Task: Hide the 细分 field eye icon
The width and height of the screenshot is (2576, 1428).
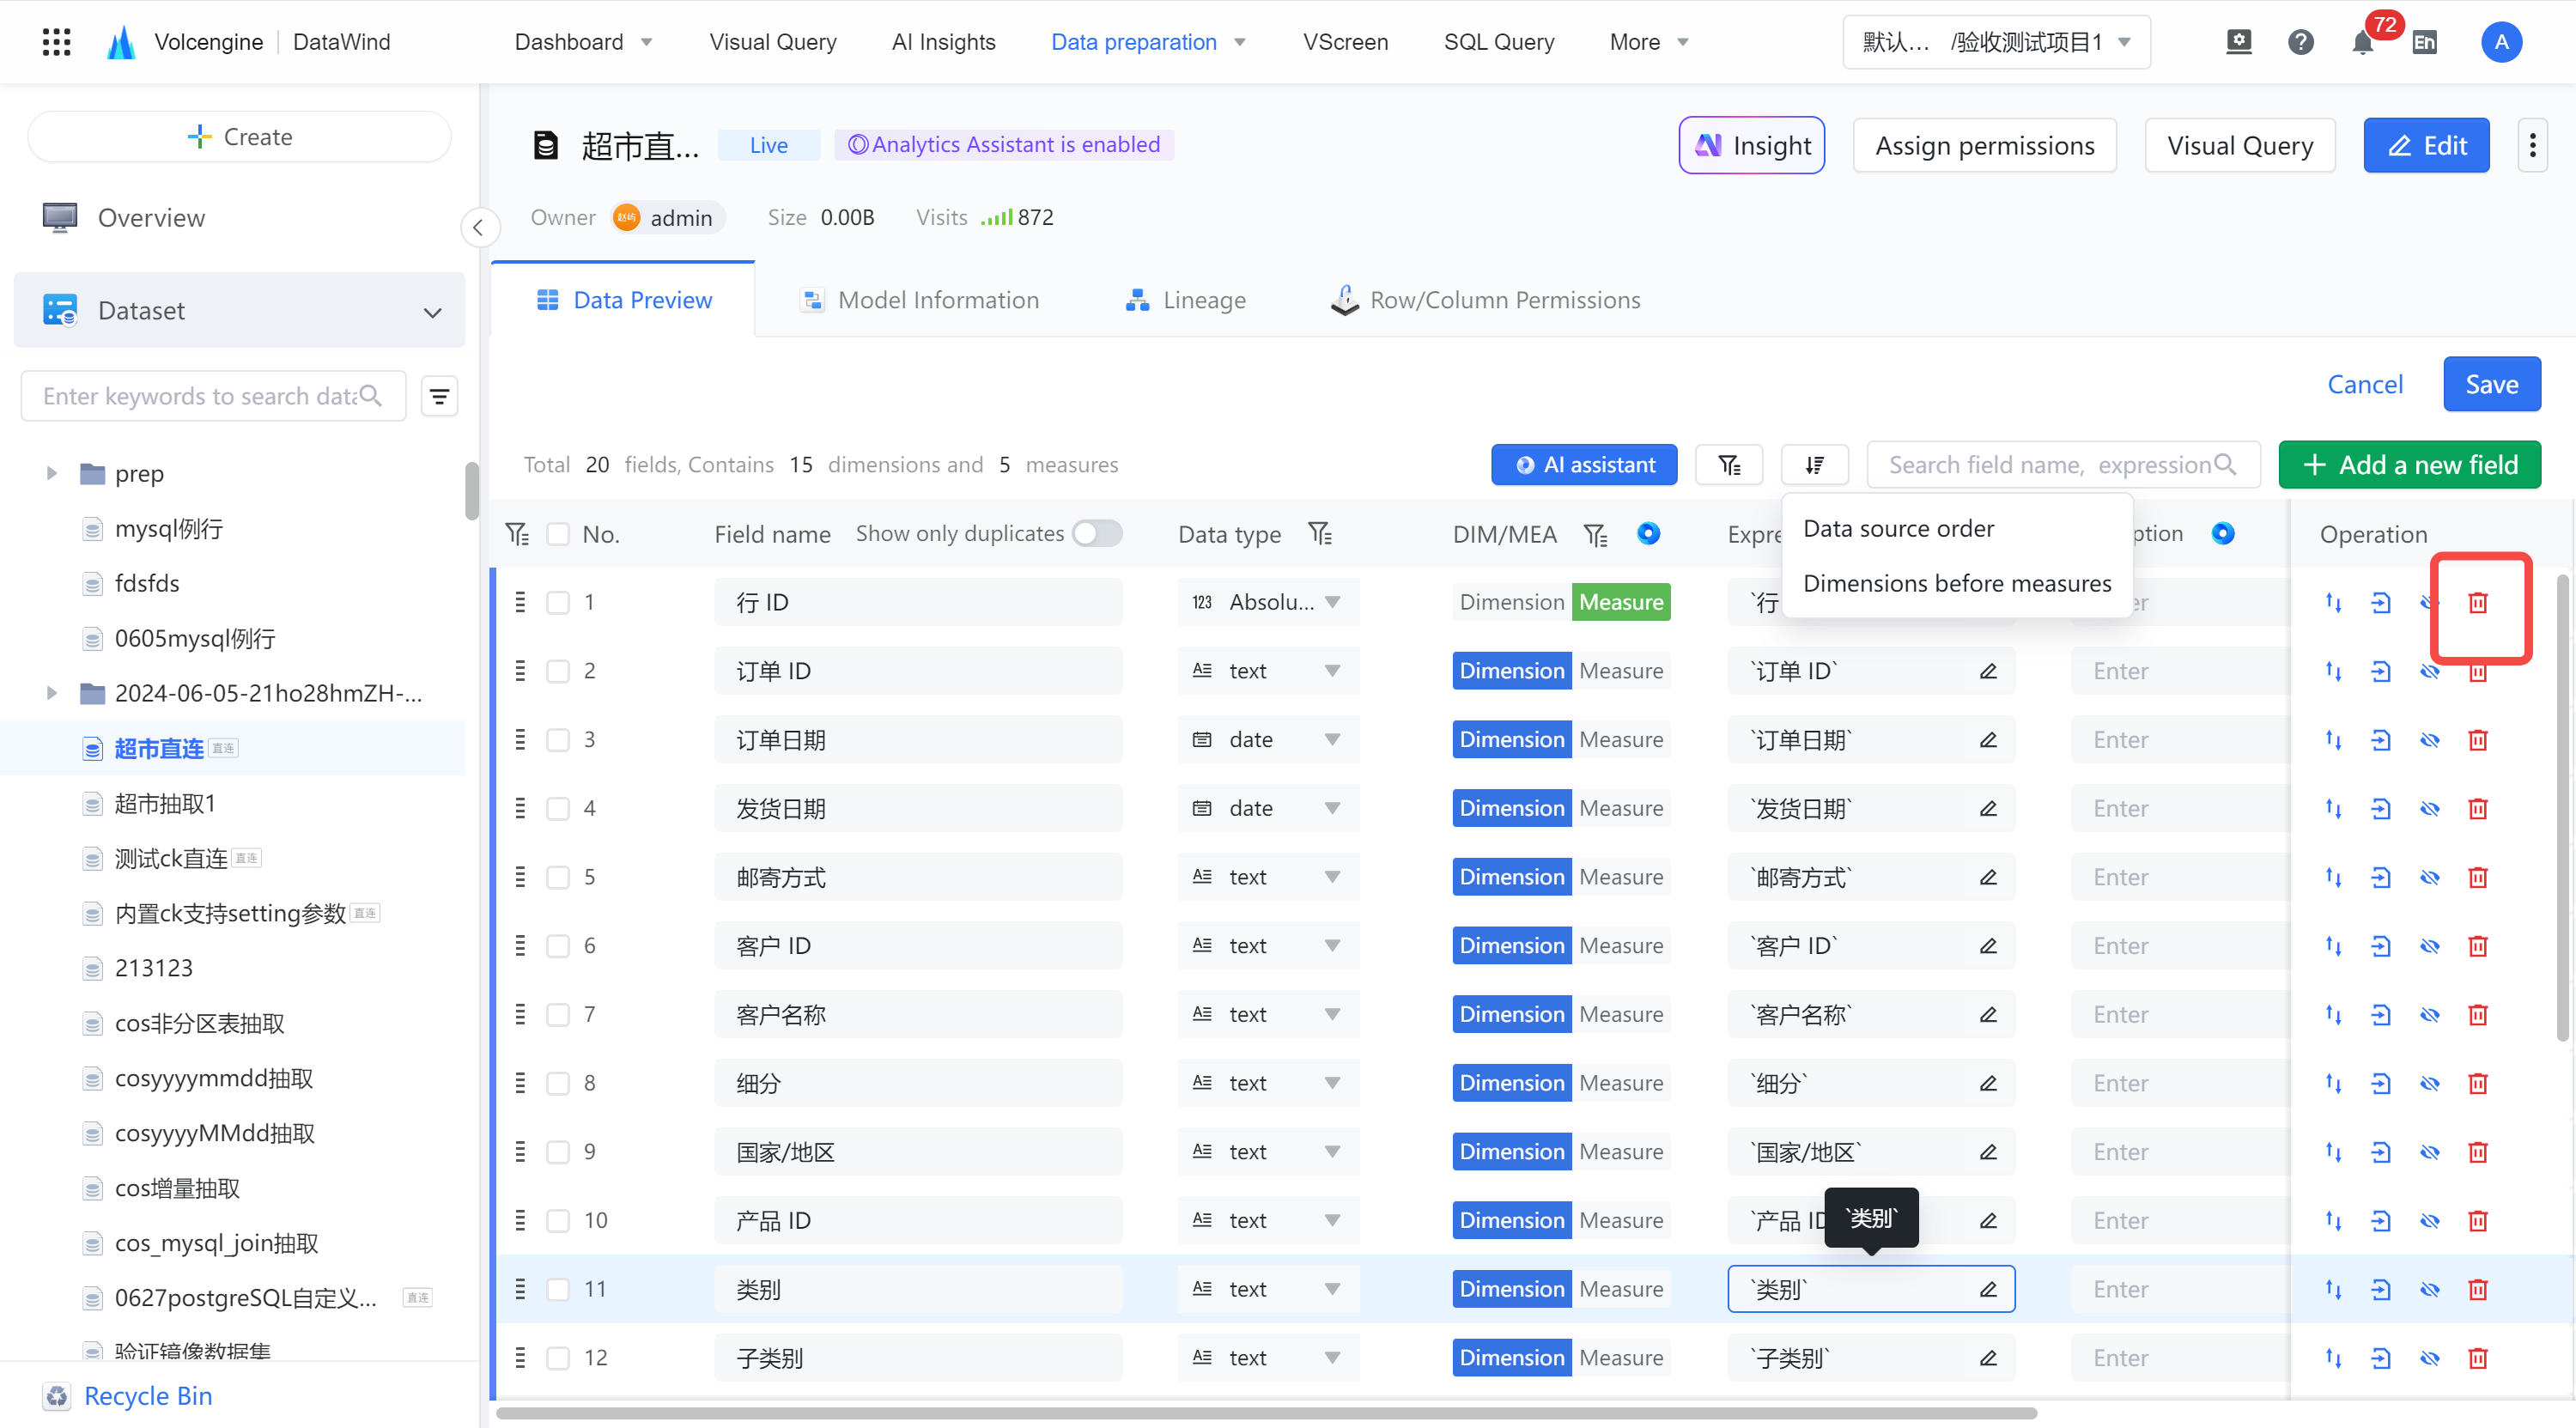Action: point(2430,1083)
